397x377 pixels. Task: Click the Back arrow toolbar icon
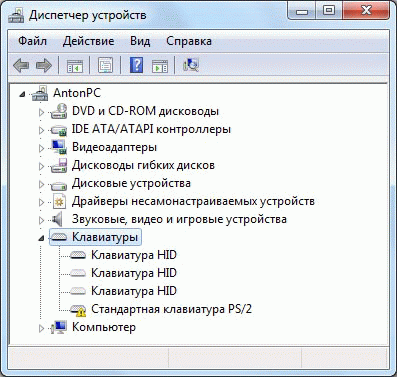21,65
